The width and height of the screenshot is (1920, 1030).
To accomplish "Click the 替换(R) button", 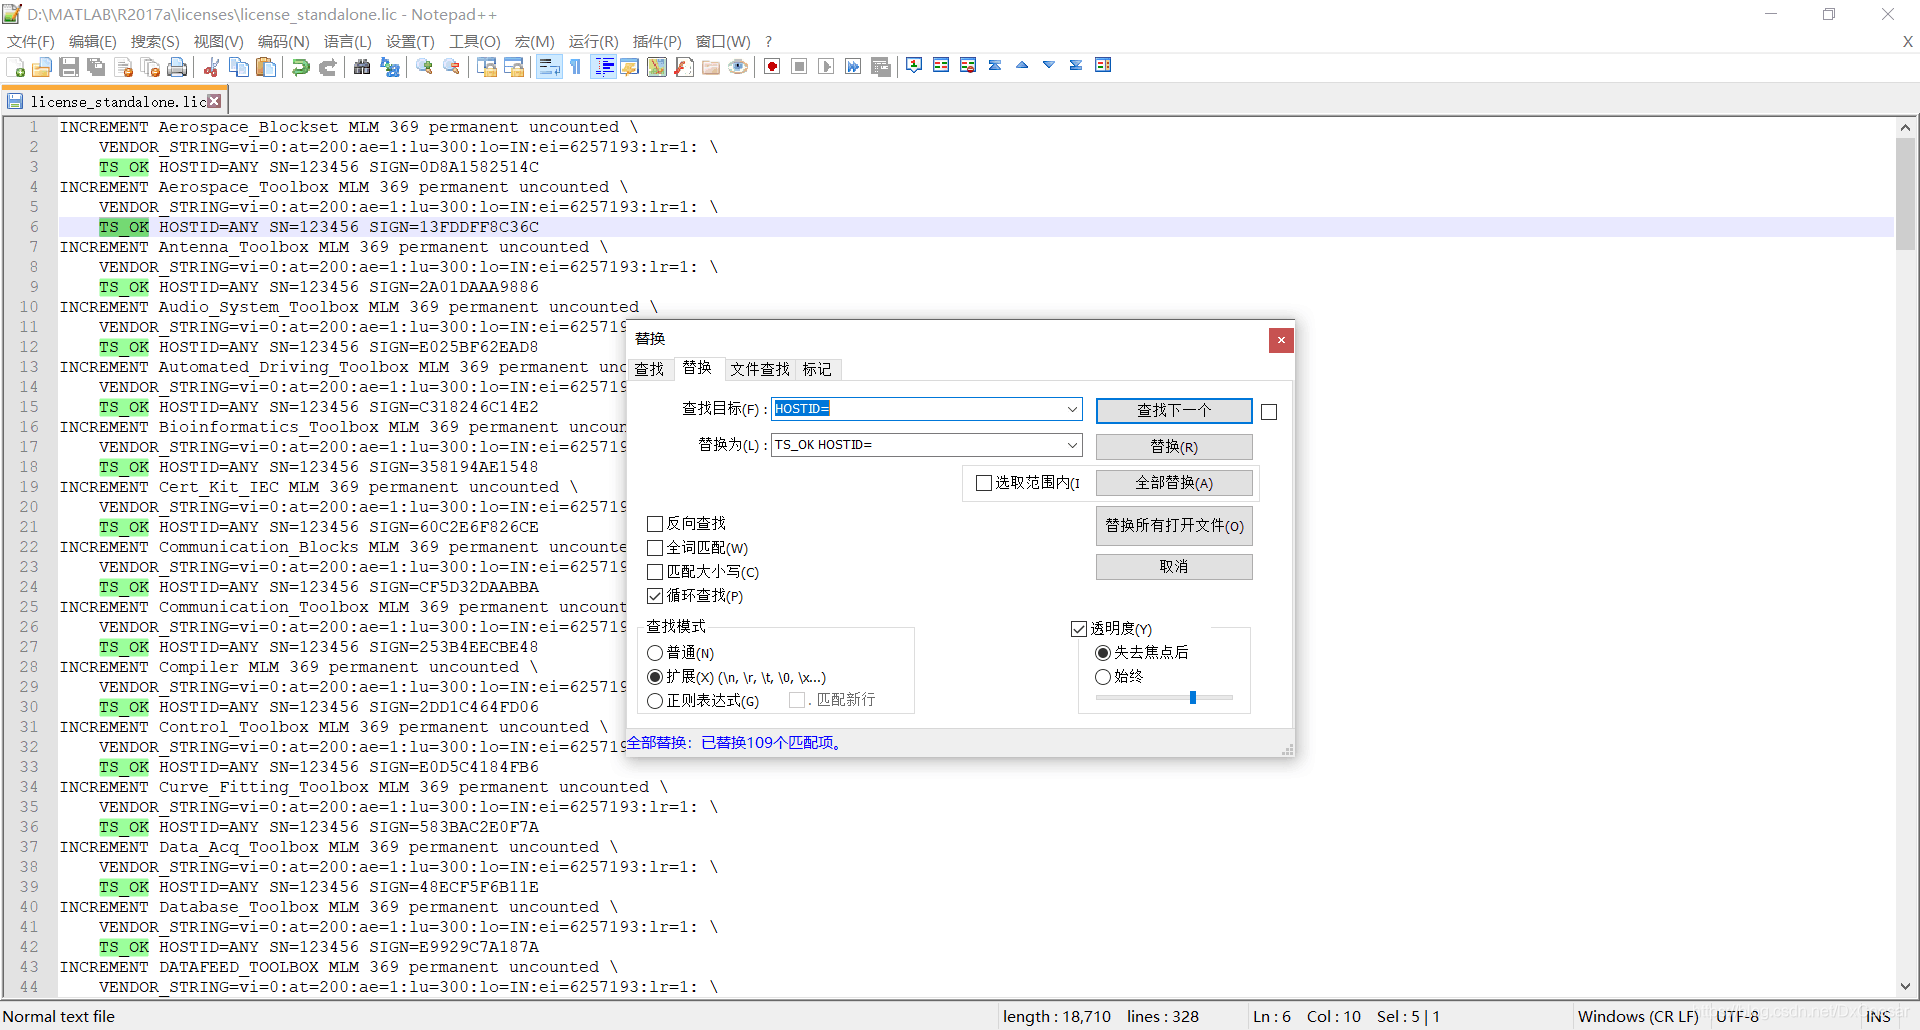I will (x=1174, y=446).
